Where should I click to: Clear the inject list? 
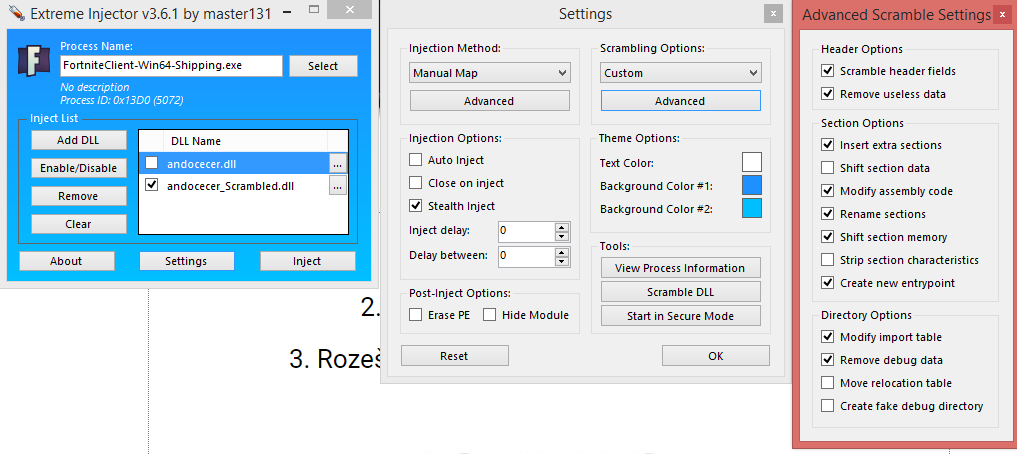(78, 224)
